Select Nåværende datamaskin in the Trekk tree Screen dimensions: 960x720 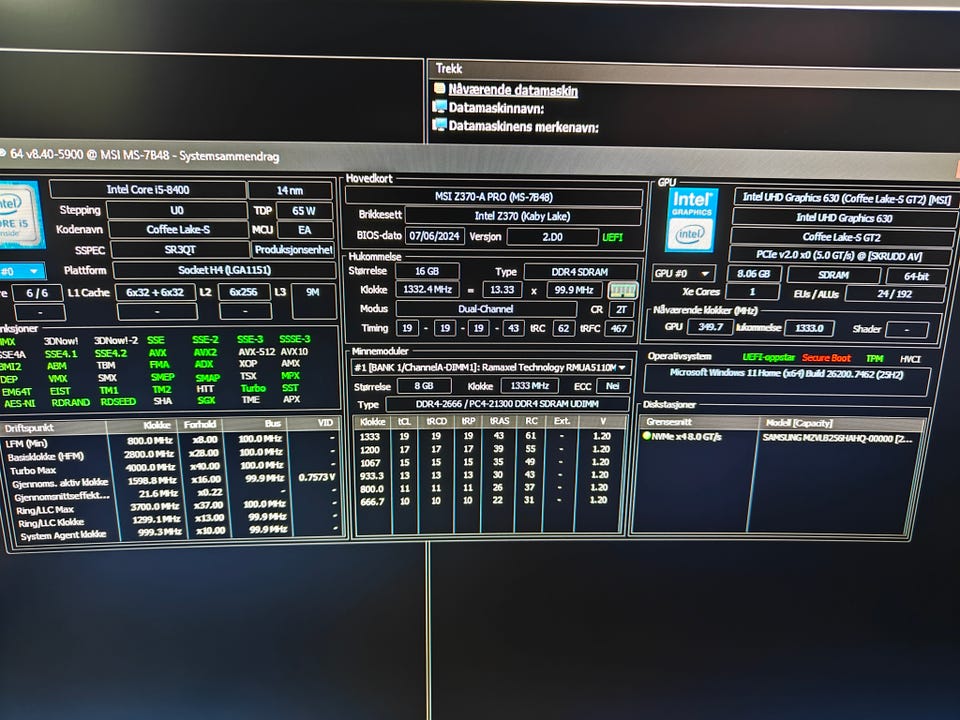pyautogui.click(x=513, y=90)
